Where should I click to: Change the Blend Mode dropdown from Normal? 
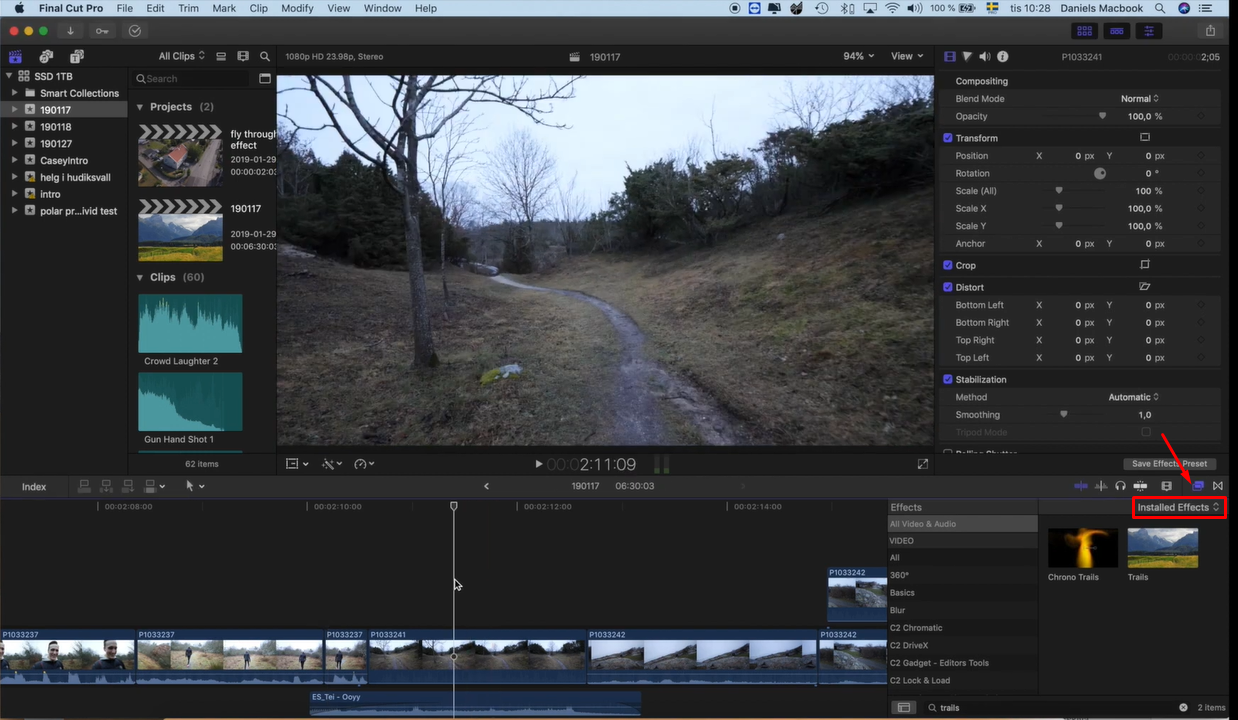pos(1141,98)
